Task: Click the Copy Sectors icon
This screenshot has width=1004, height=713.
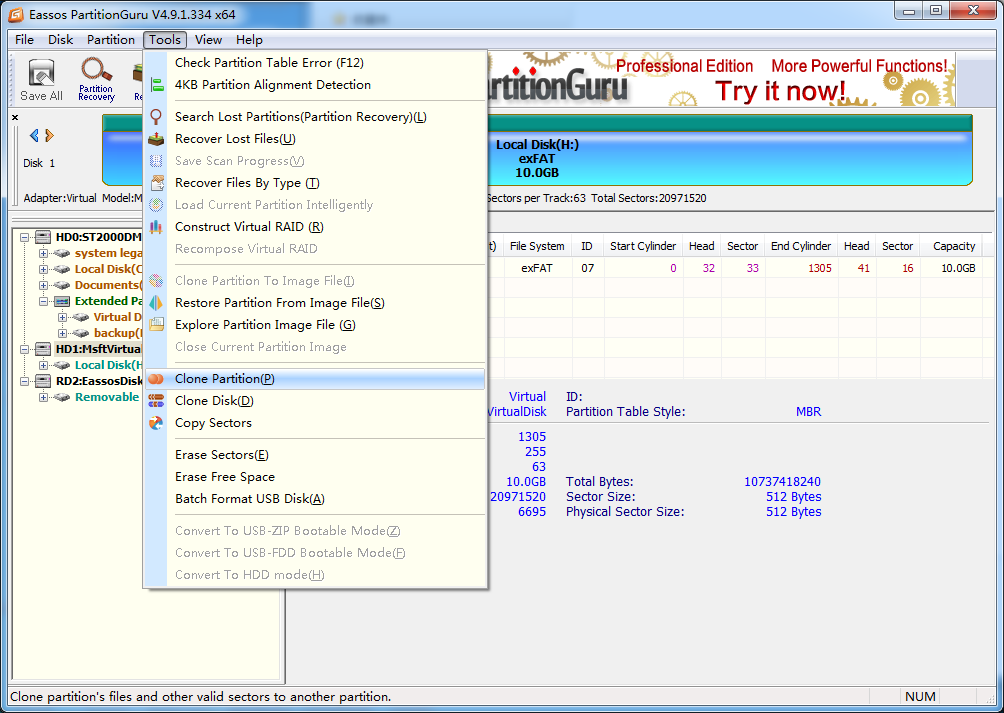Action: [156, 423]
